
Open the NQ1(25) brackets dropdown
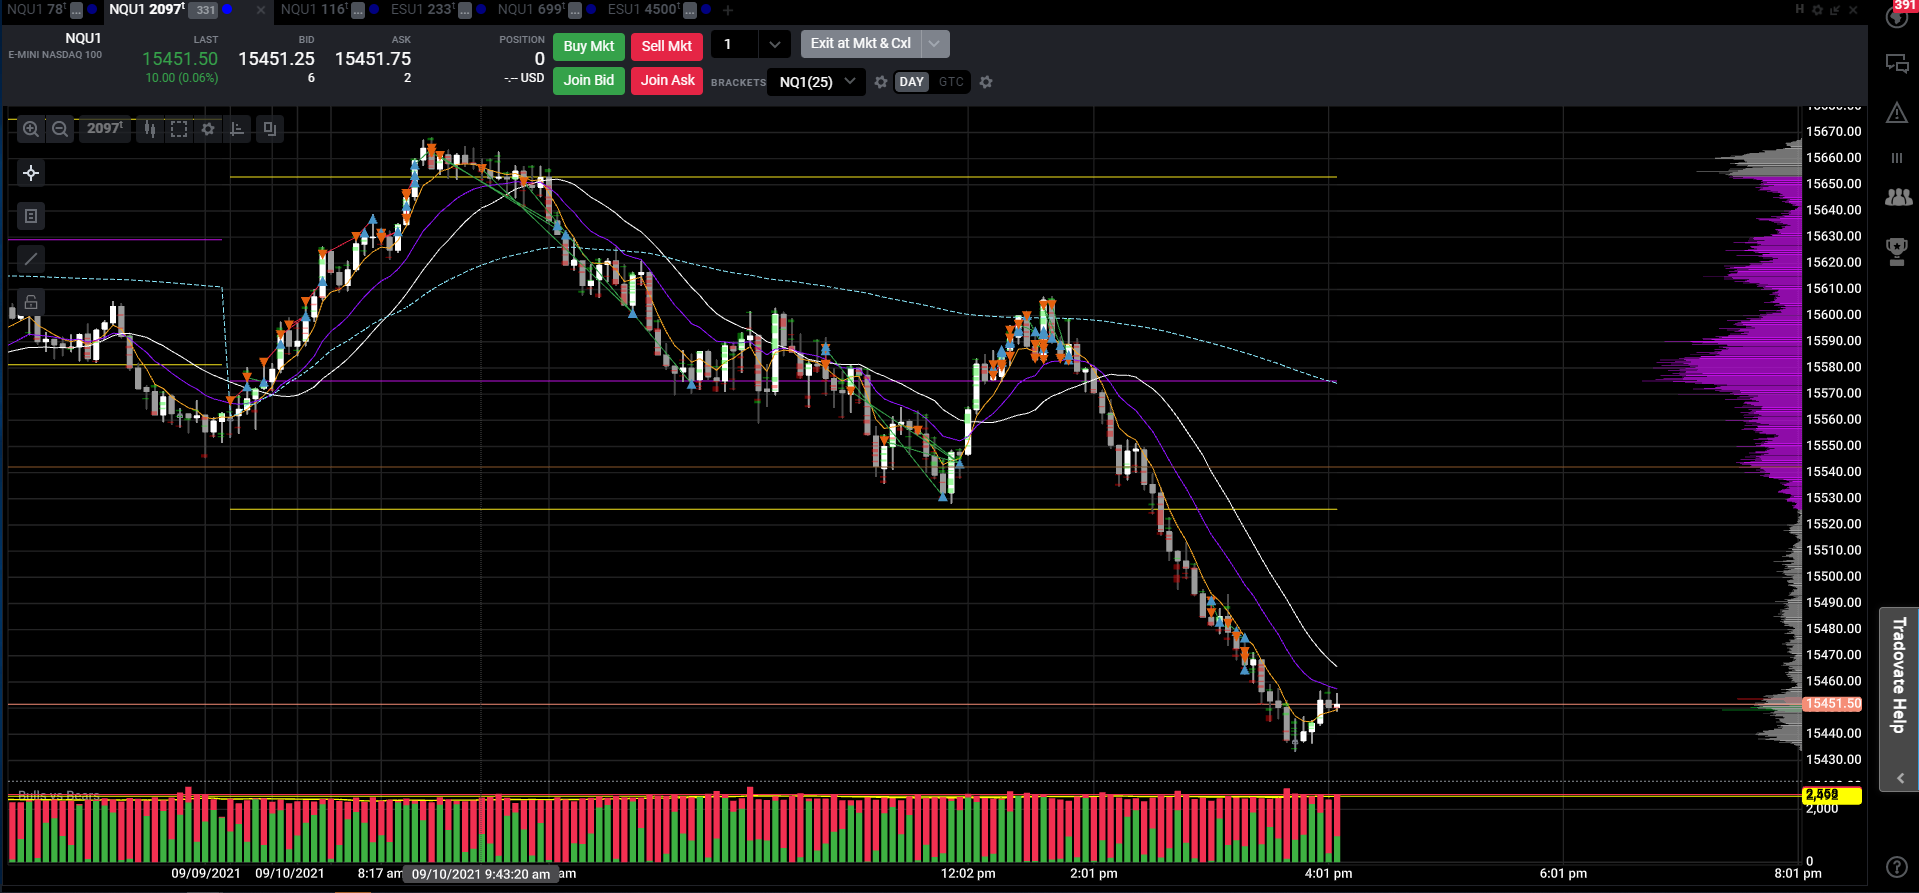click(817, 82)
